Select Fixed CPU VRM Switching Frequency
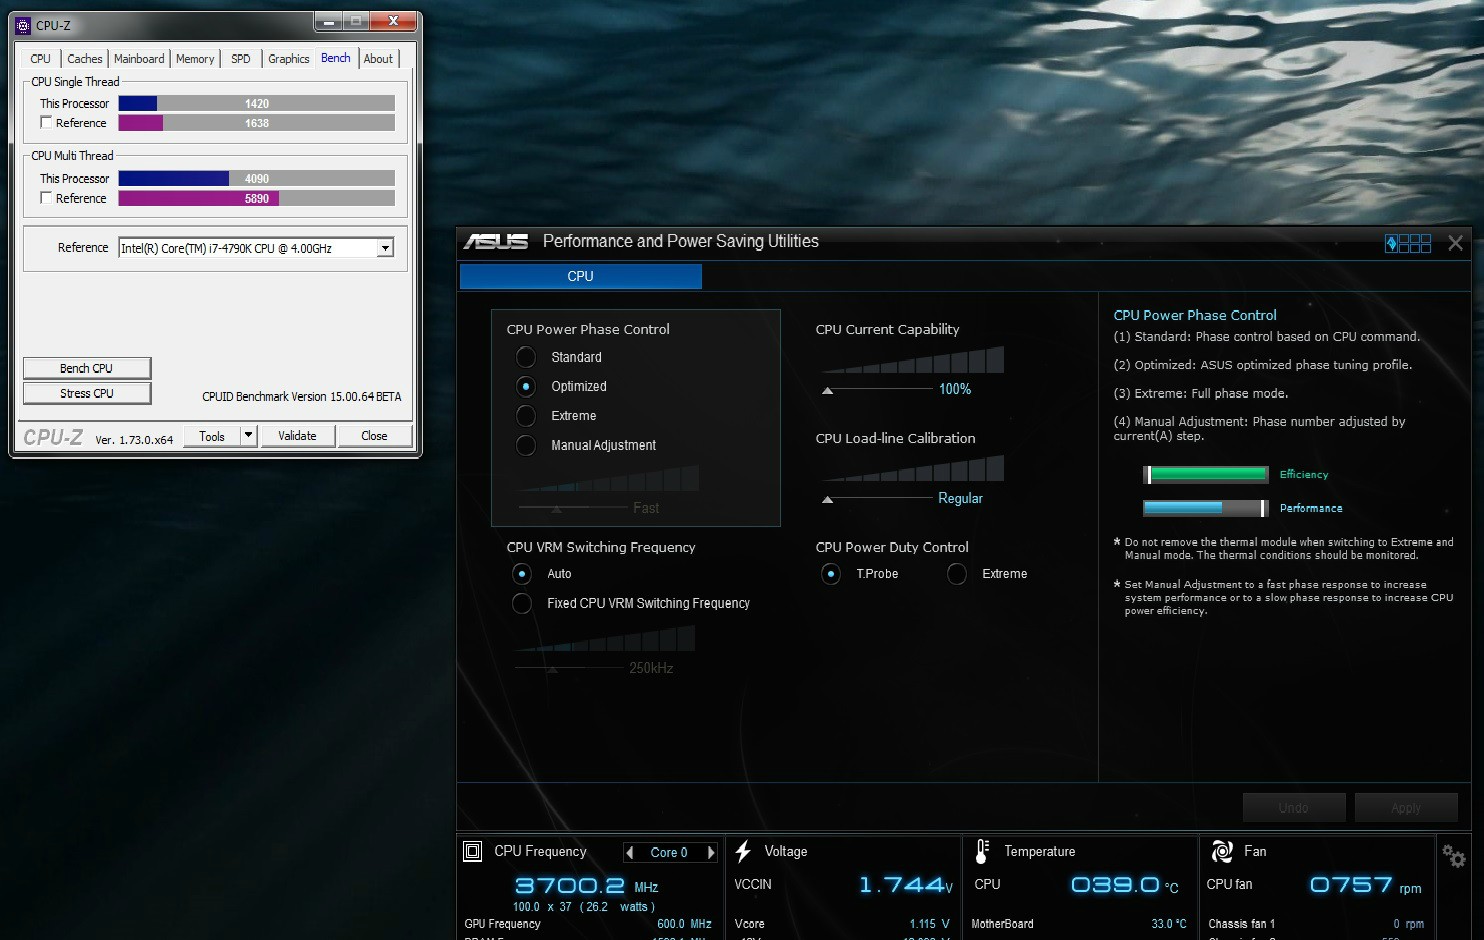Image resolution: width=1484 pixels, height=940 pixels. click(x=522, y=603)
